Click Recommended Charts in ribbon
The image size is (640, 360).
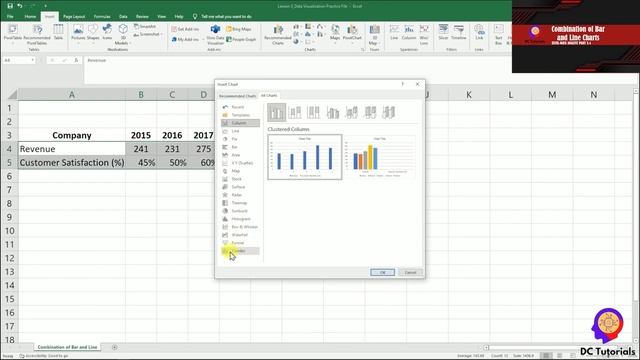click(x=278, y=34)
